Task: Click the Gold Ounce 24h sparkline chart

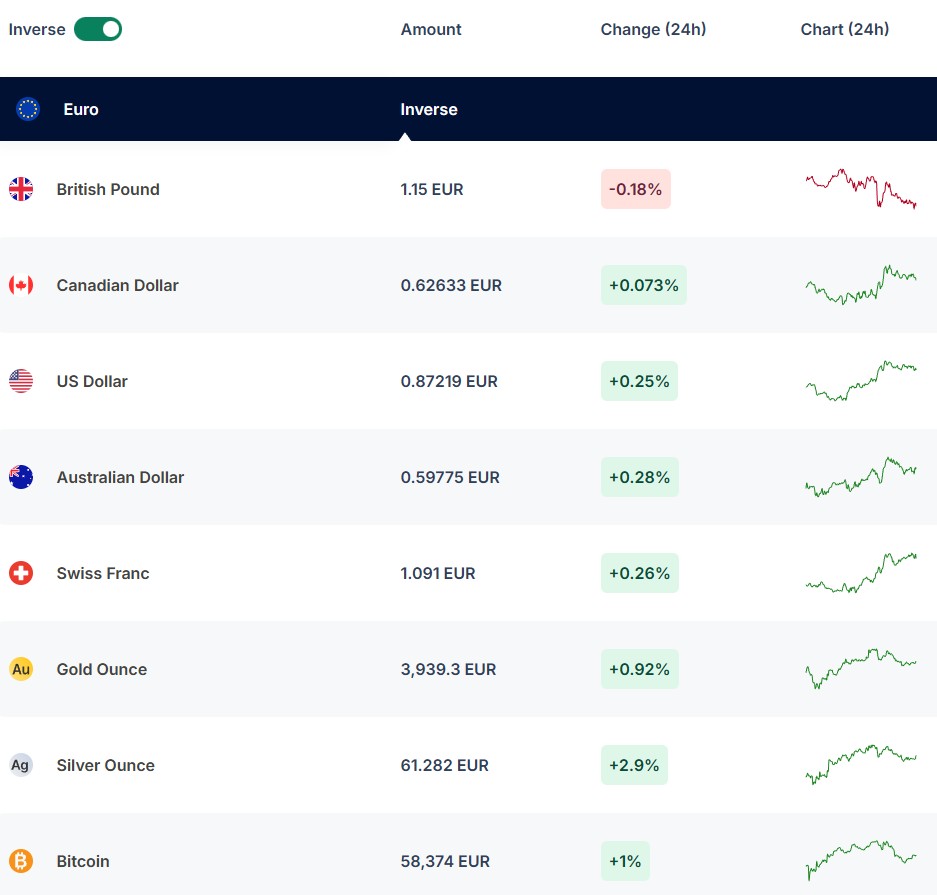Action: click(x=860, y=668)
